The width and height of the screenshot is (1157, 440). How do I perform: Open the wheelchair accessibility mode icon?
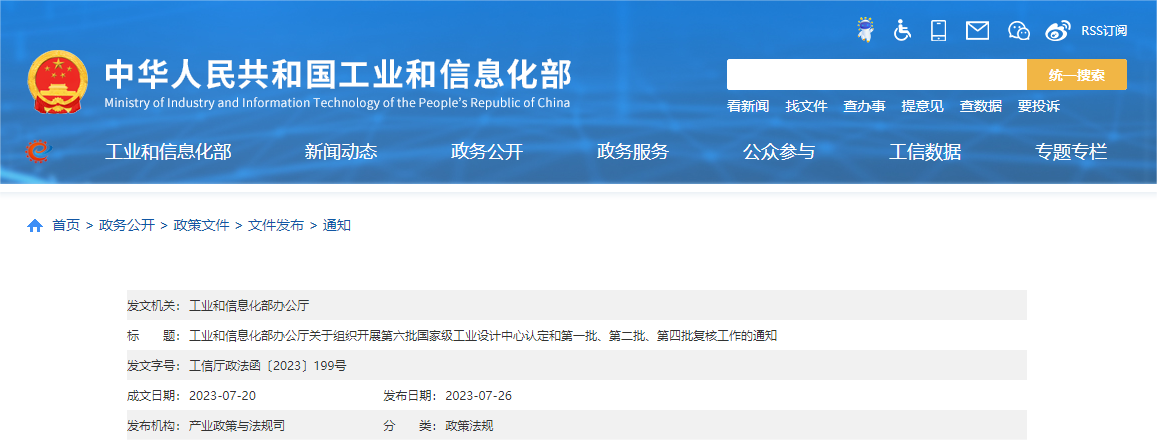902,30
